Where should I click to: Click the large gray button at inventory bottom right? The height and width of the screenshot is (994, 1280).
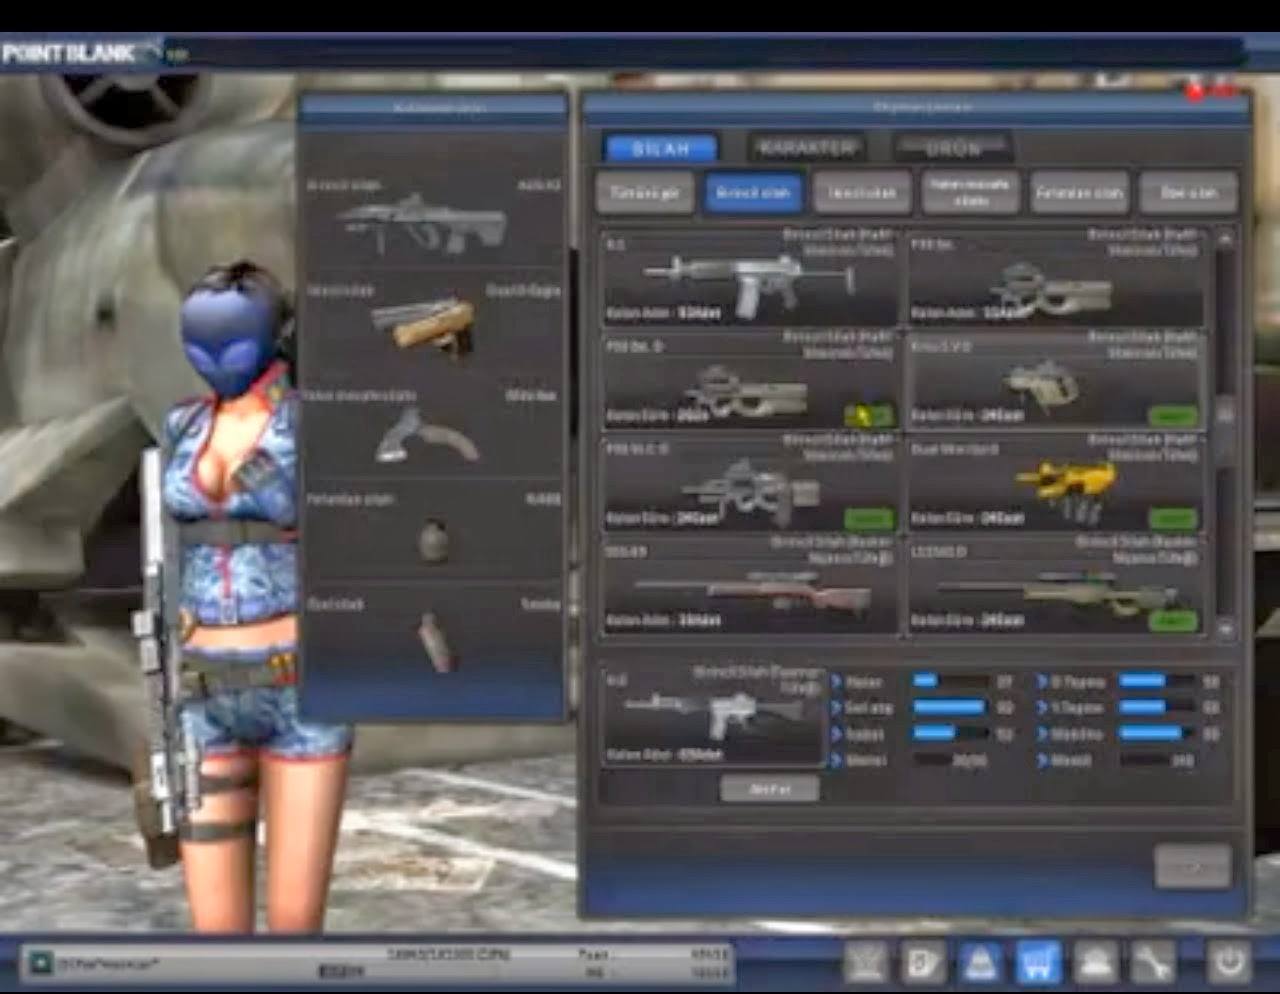1193,866
